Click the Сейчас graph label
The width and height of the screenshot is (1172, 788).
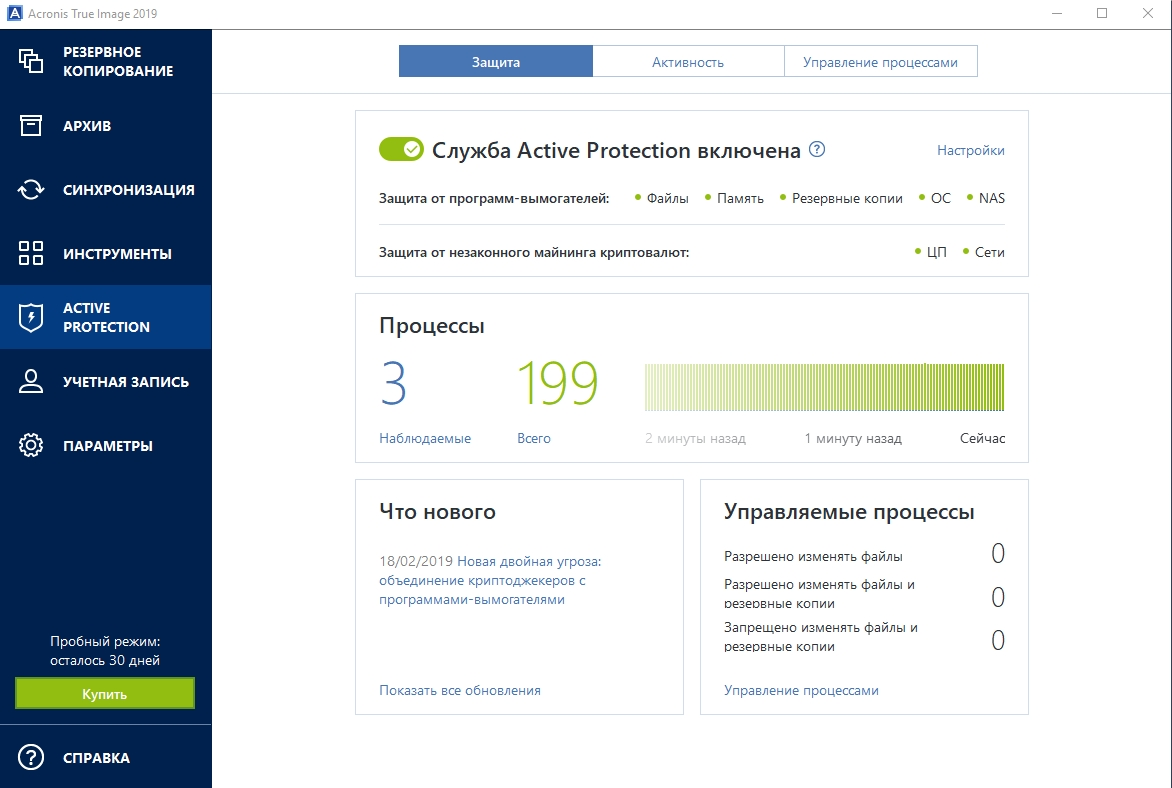pyautogui.click(x=982, y=438)
